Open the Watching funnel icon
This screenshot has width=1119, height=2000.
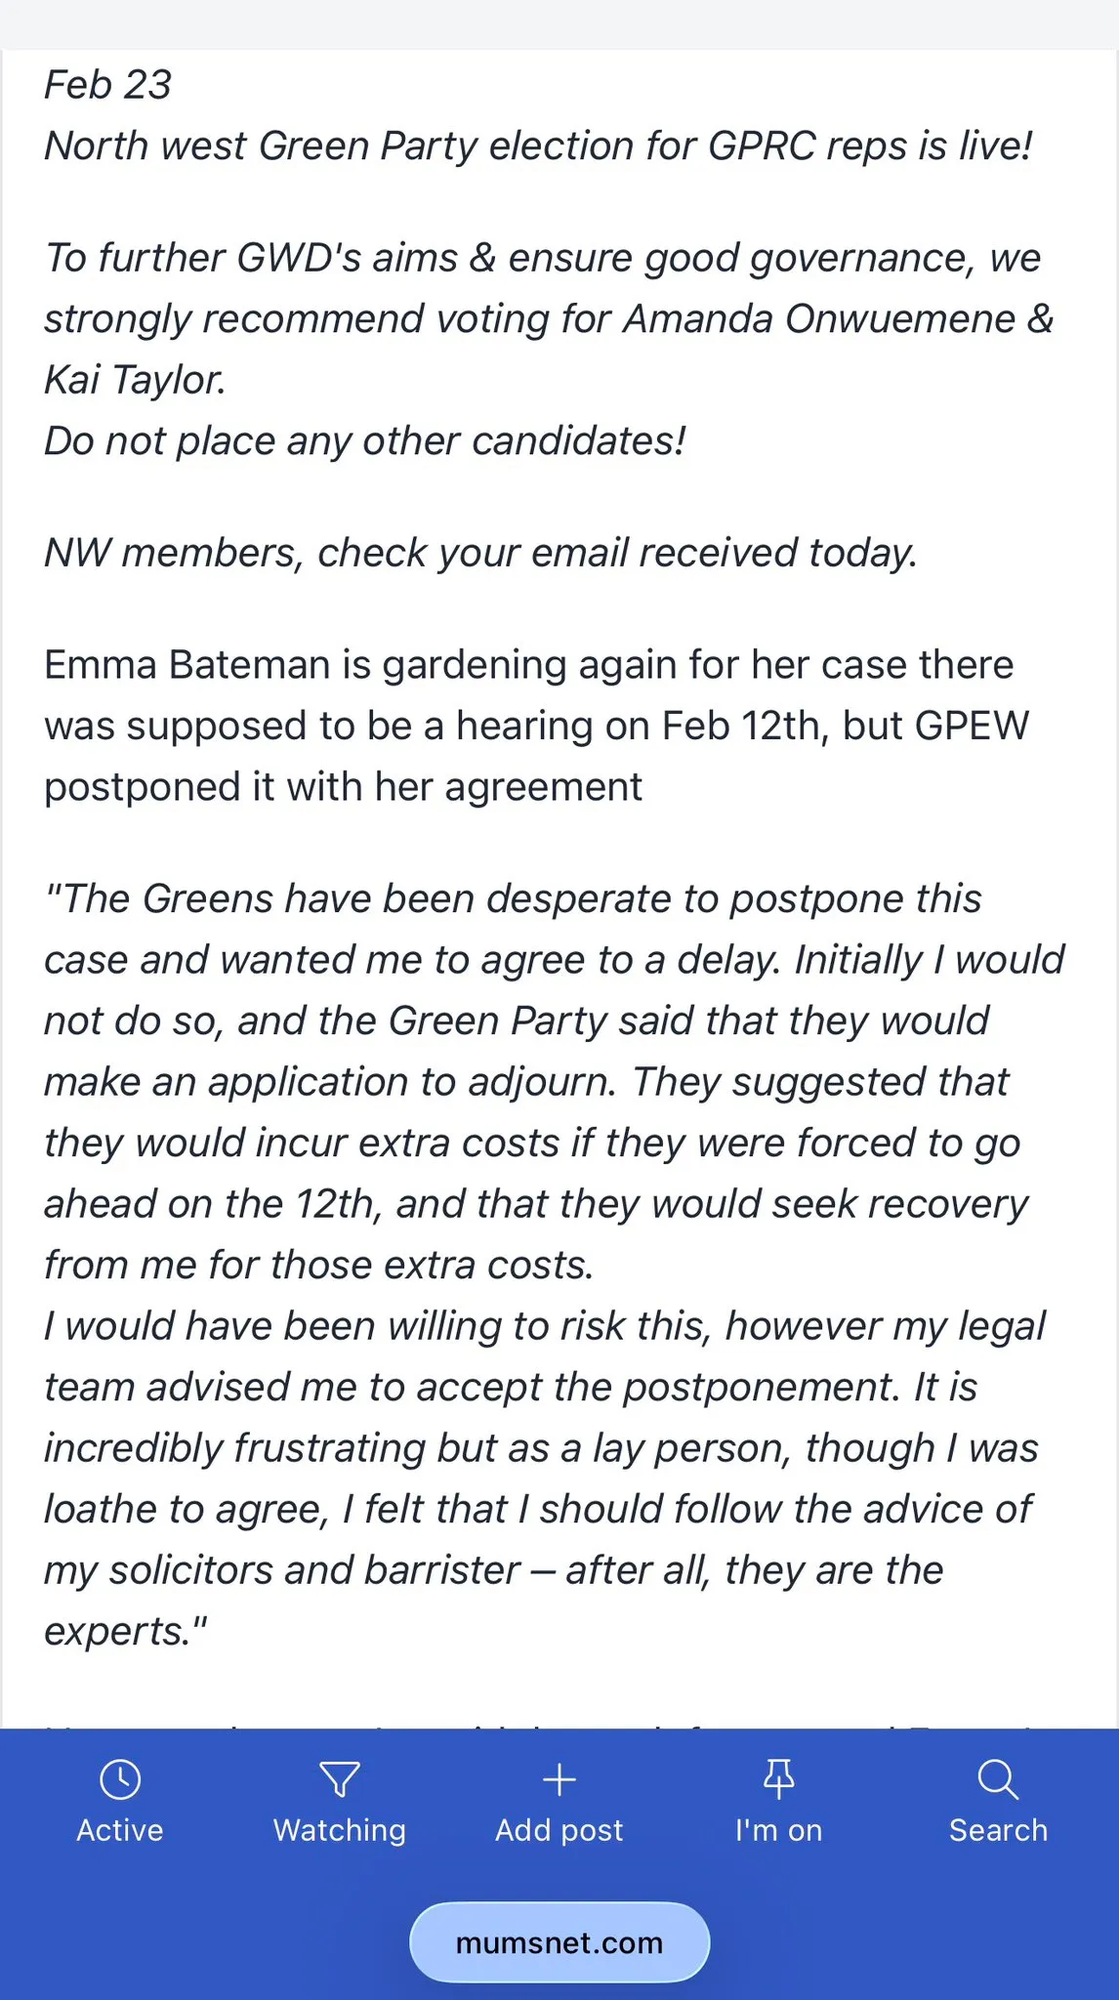(x=340, y=1780)
